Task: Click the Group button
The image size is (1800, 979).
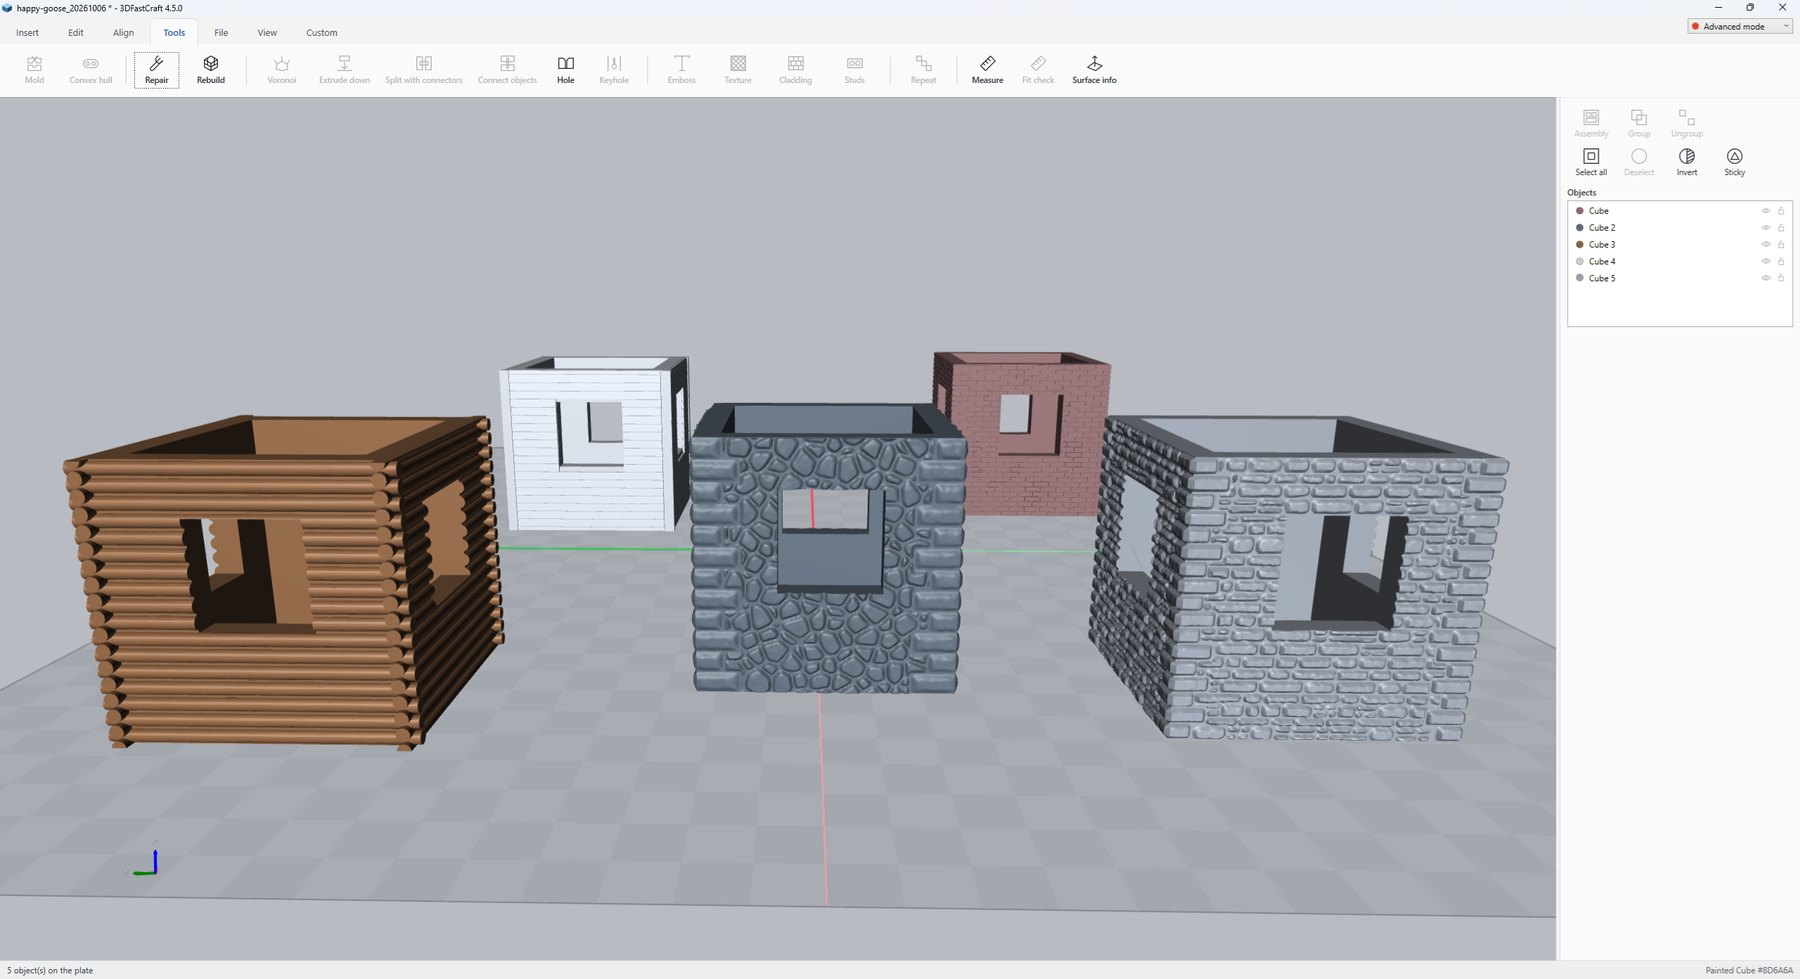Action: point(1639,123)
